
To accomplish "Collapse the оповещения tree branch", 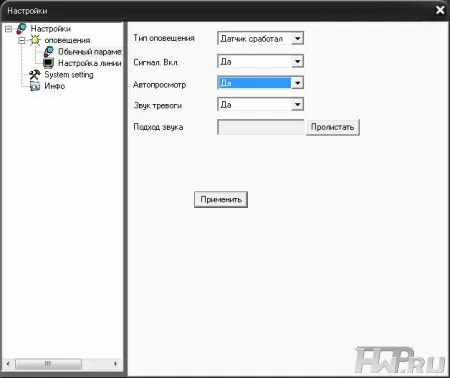I will 22,40.
